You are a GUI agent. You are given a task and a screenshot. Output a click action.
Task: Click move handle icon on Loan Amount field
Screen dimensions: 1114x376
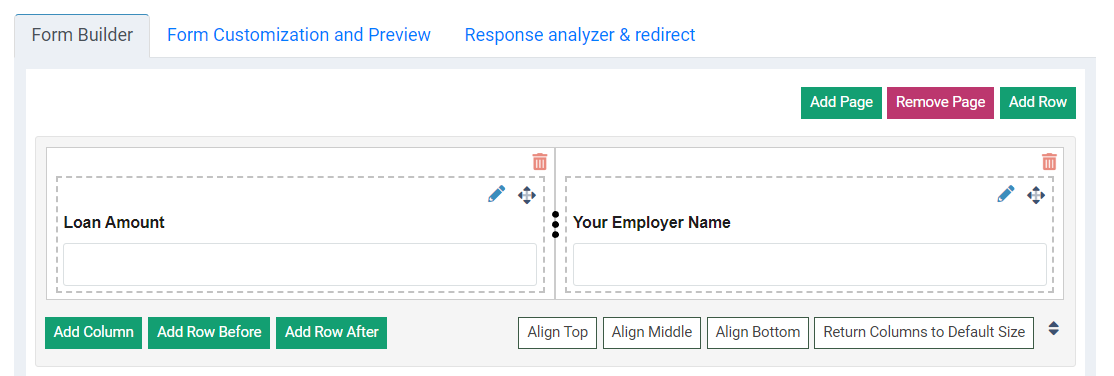(526, 195)
